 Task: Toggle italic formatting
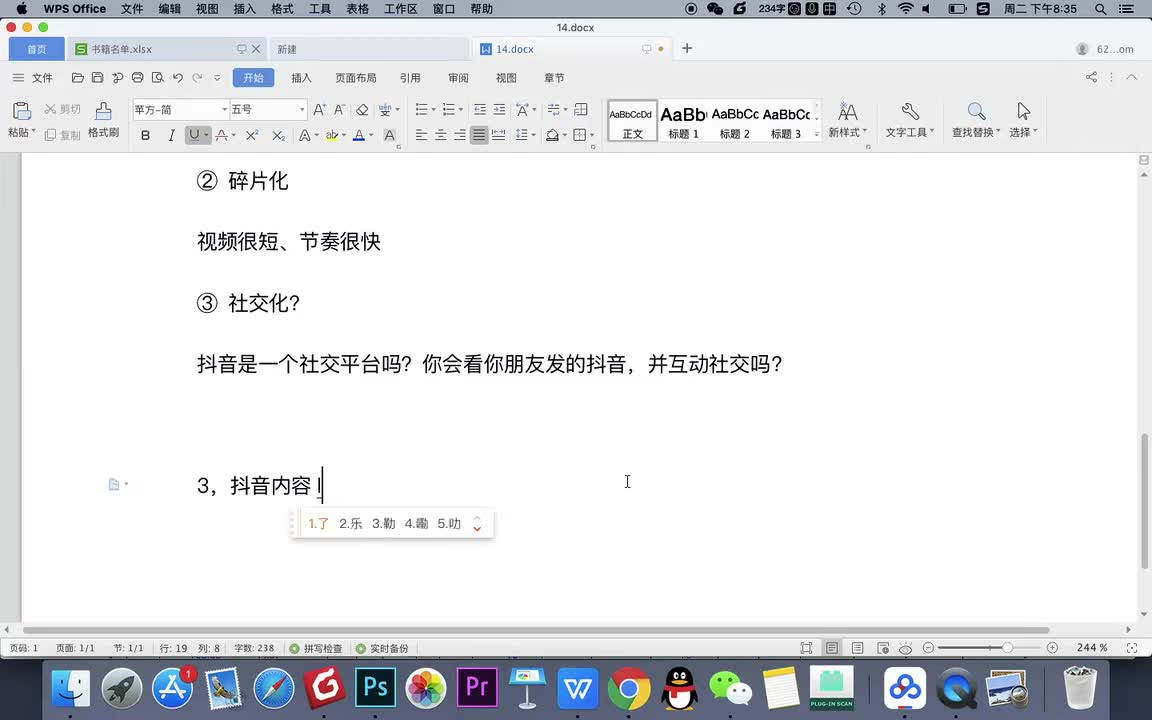coord(171,135)
